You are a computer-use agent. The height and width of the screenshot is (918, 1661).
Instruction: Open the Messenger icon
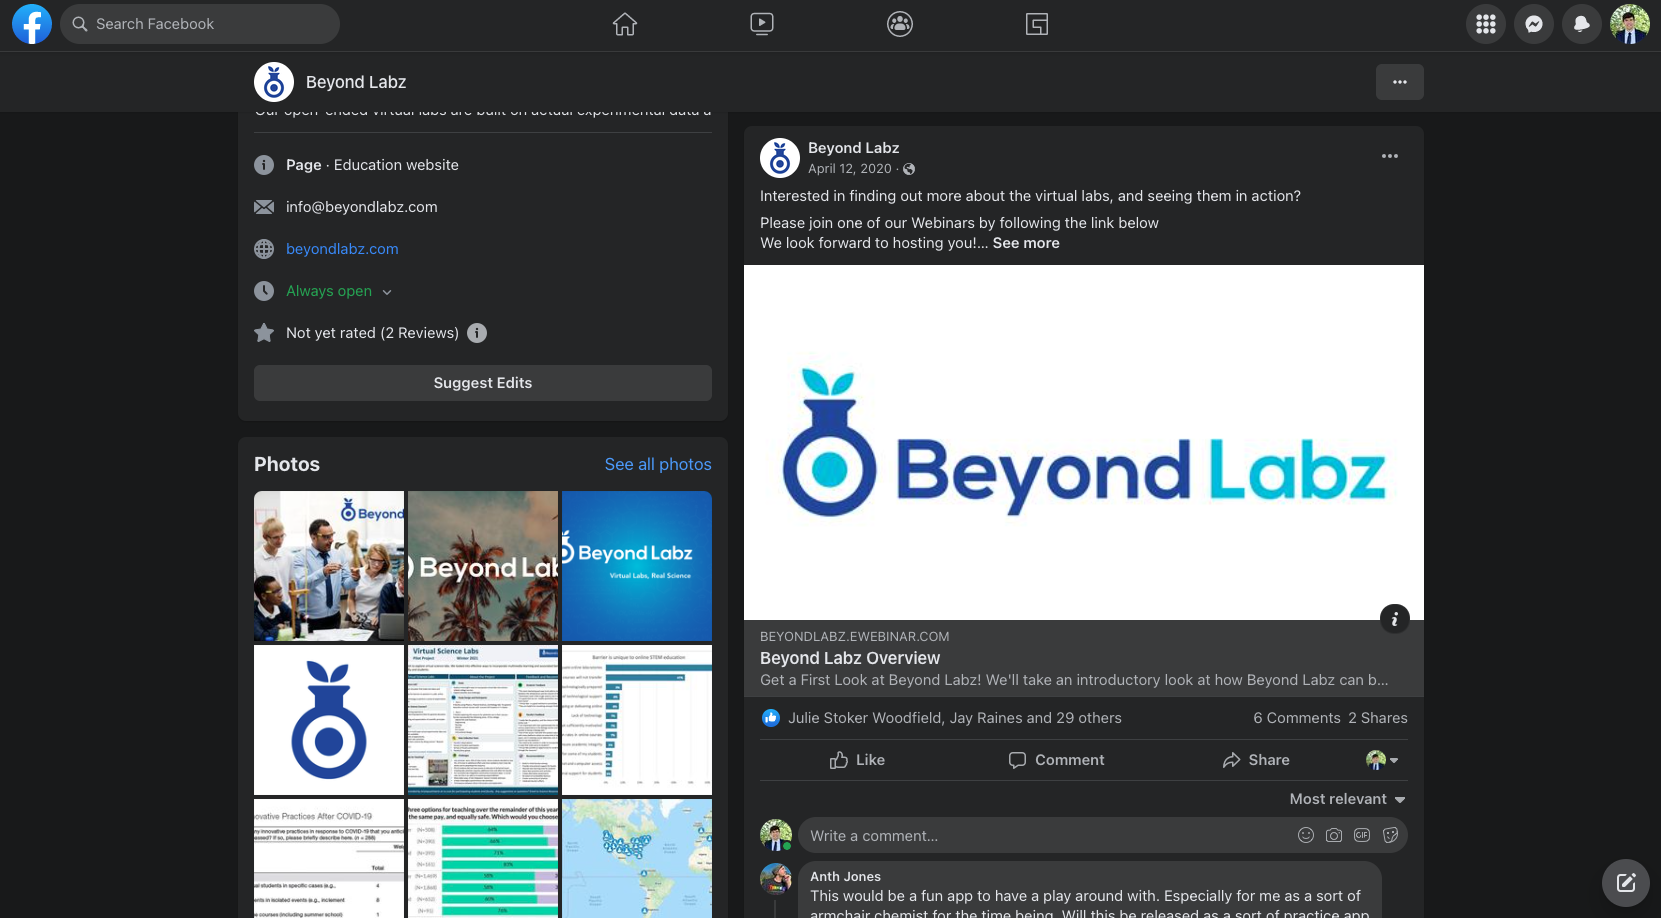[1533, 24]
